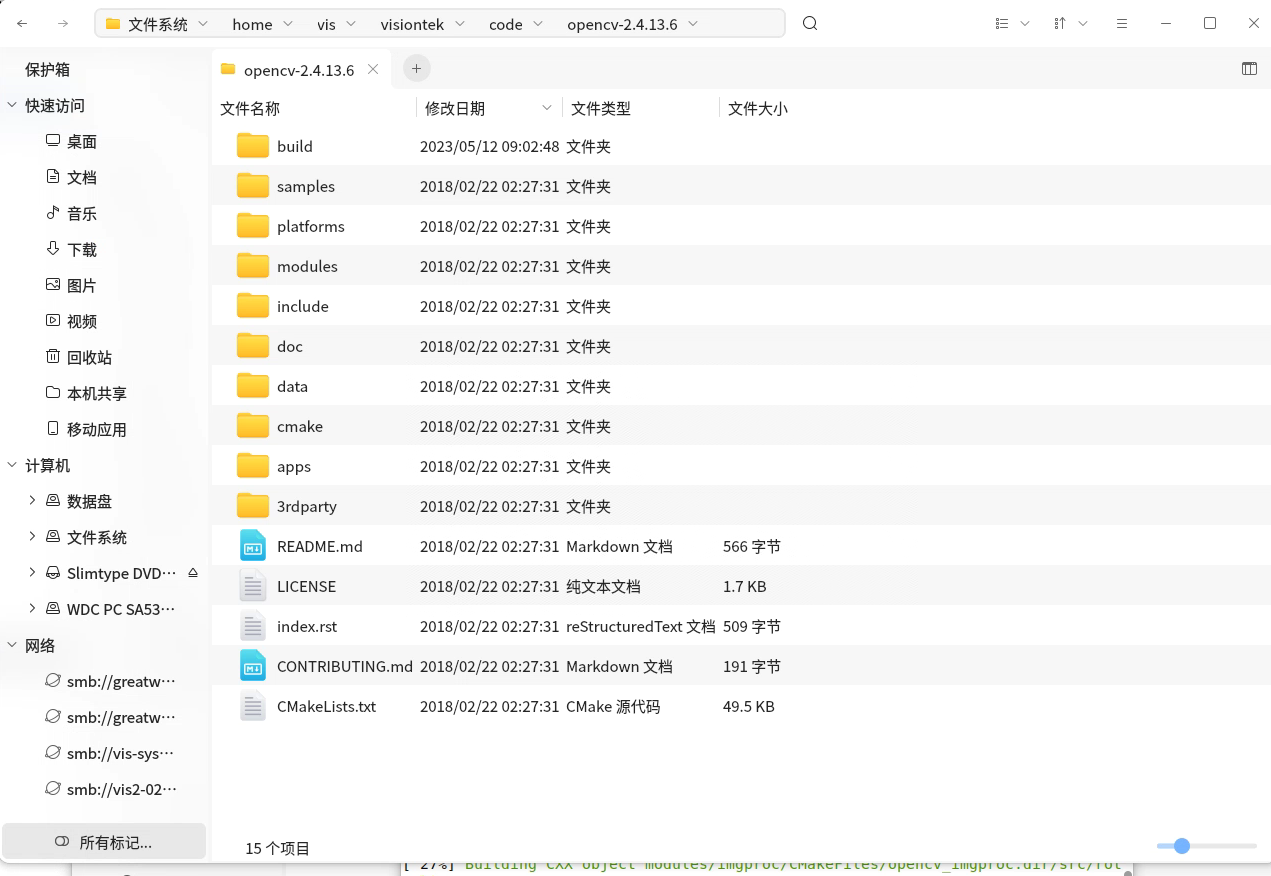Collapse the 计算机 section
This screenshot has height=876, width=1271.
pos(12,465)
